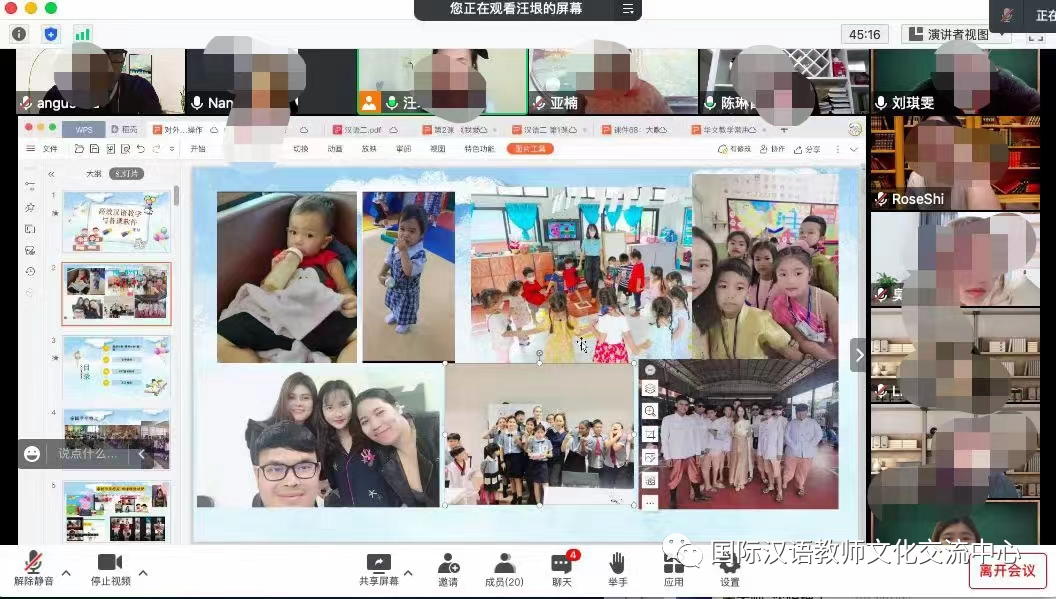The width and height of the screenshot is (1056, 599).
Task: Open the 聊天 chat panel
Action: (562, 569)
